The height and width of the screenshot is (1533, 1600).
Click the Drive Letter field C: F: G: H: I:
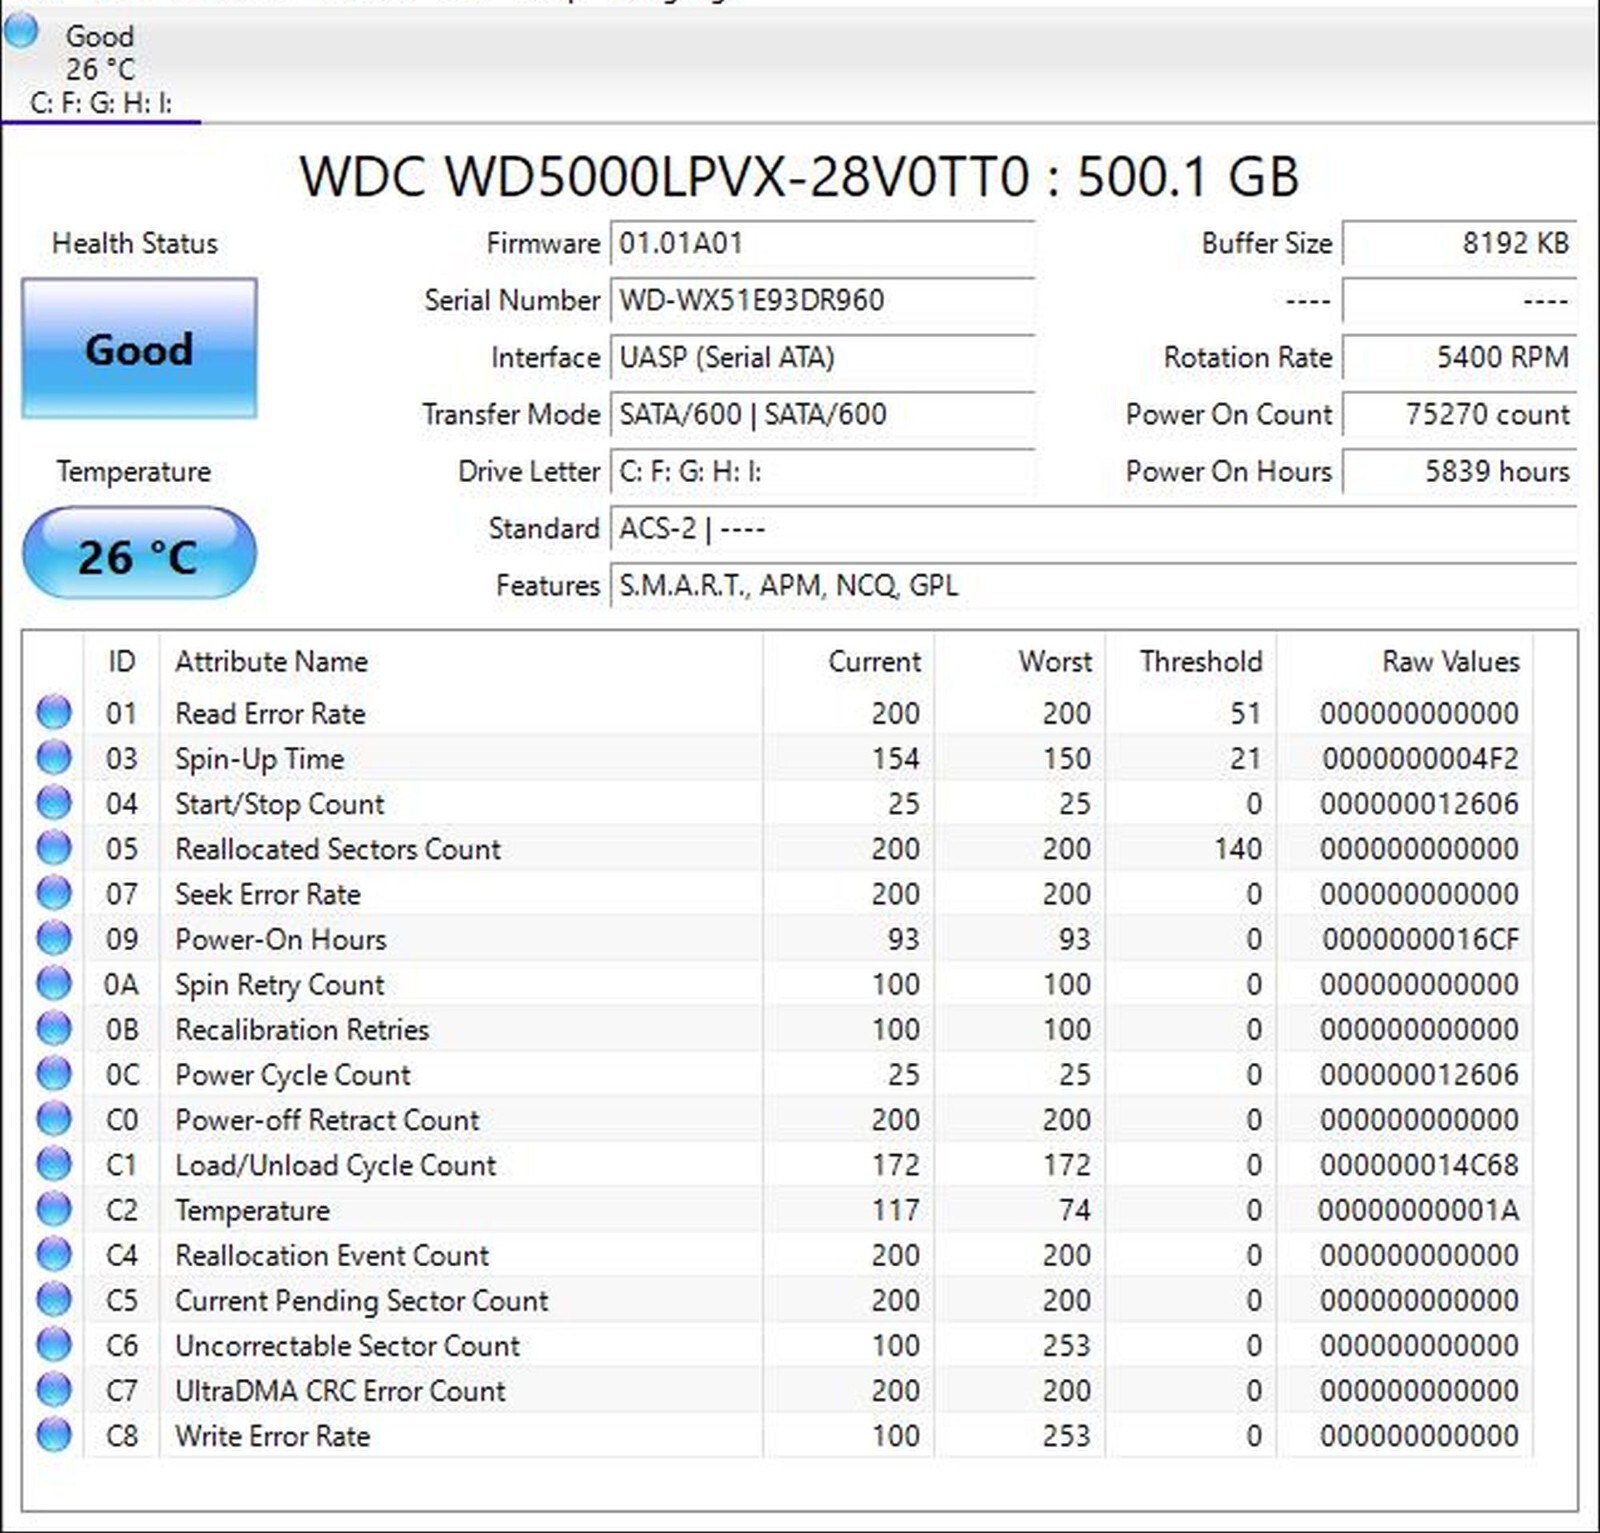822,471
